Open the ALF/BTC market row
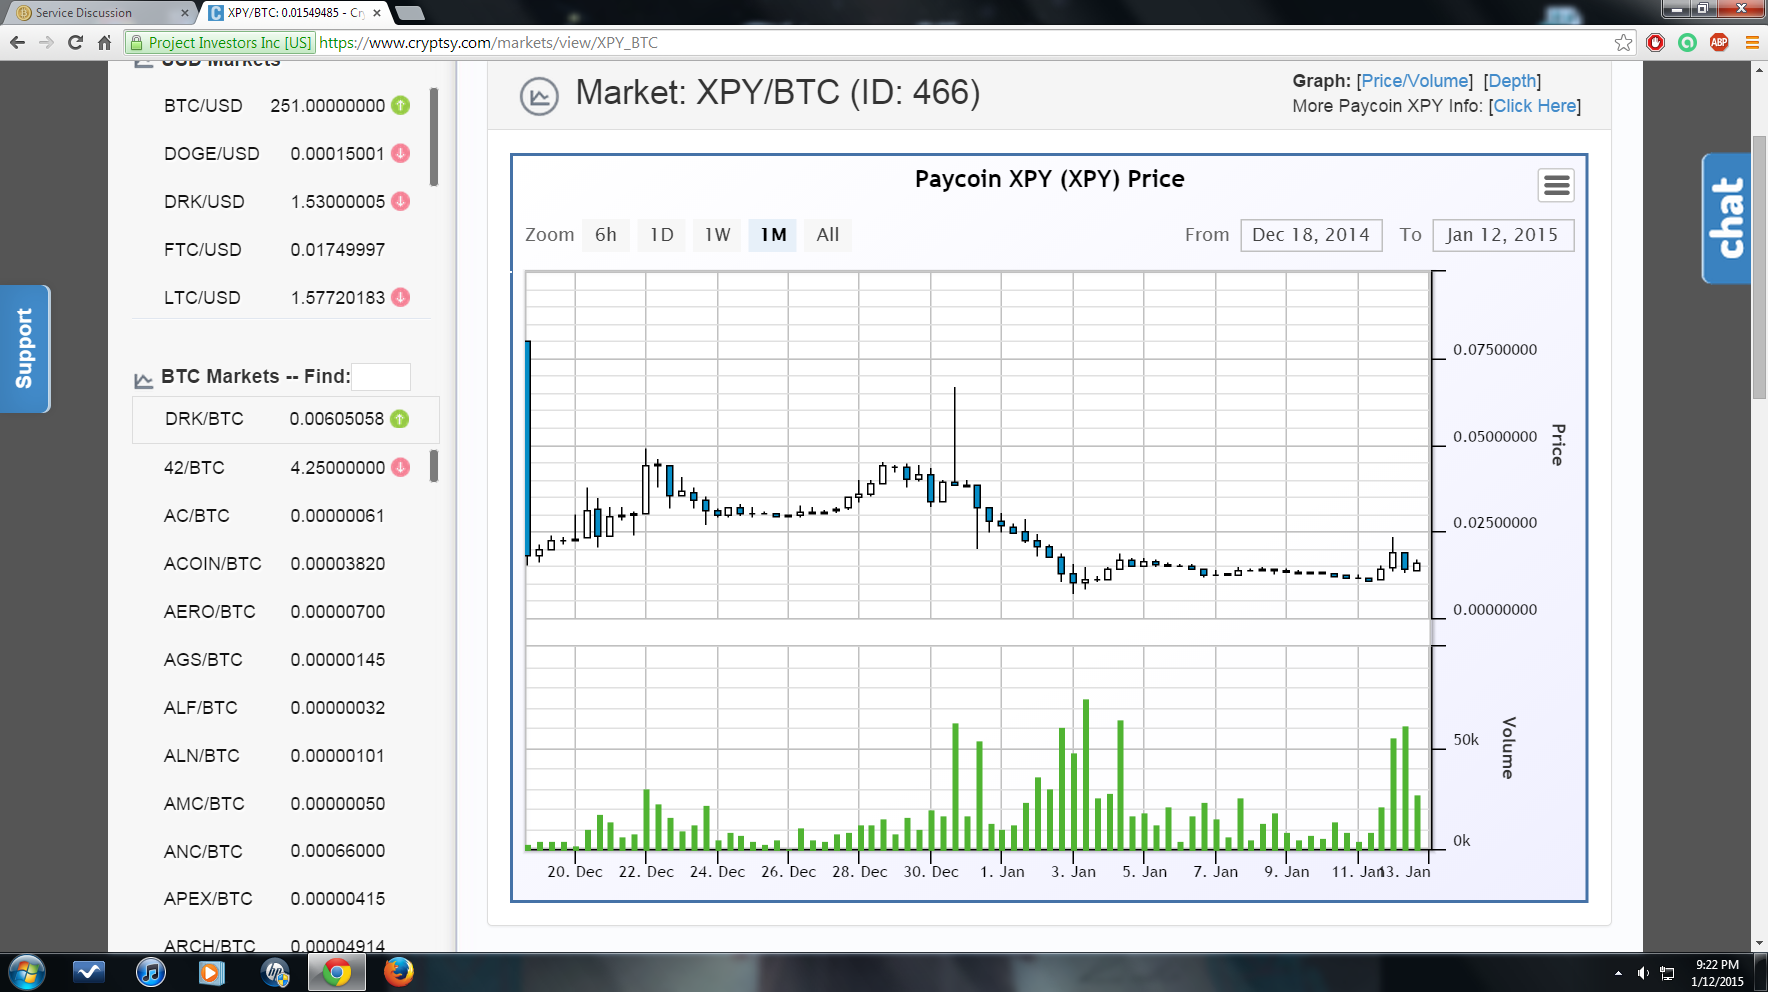The height and width of the screenshot is (992, 1768). click(x=286, y=707)
